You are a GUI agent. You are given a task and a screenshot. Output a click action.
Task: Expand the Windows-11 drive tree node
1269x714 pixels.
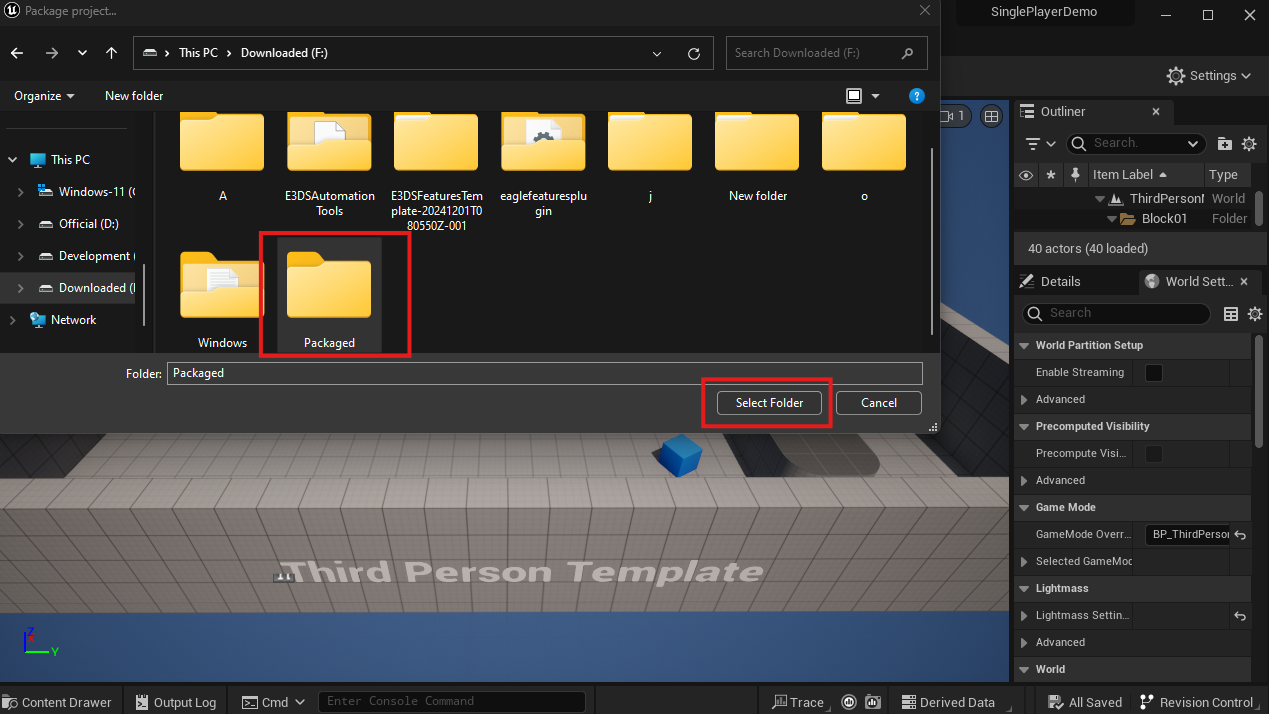pos(21,192)
